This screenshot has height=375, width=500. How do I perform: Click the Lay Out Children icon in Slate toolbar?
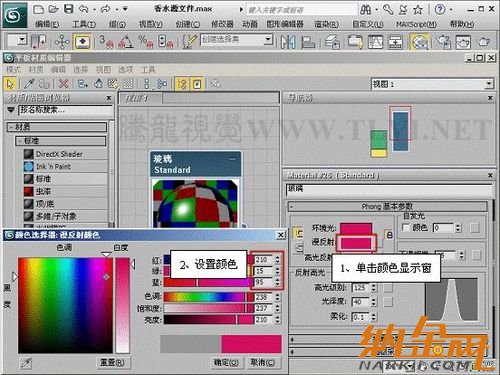click(161, 84)
